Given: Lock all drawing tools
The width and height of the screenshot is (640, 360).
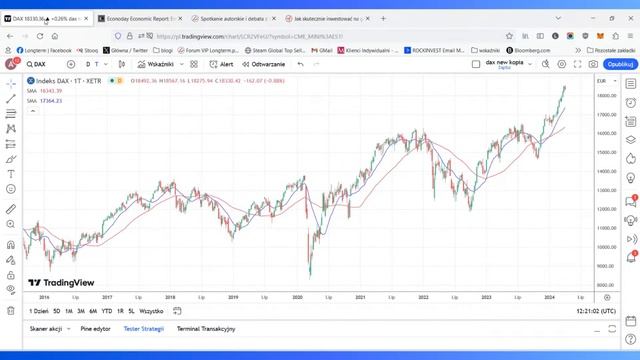Looking at the screenshot, I should click(x=11, y=275).
